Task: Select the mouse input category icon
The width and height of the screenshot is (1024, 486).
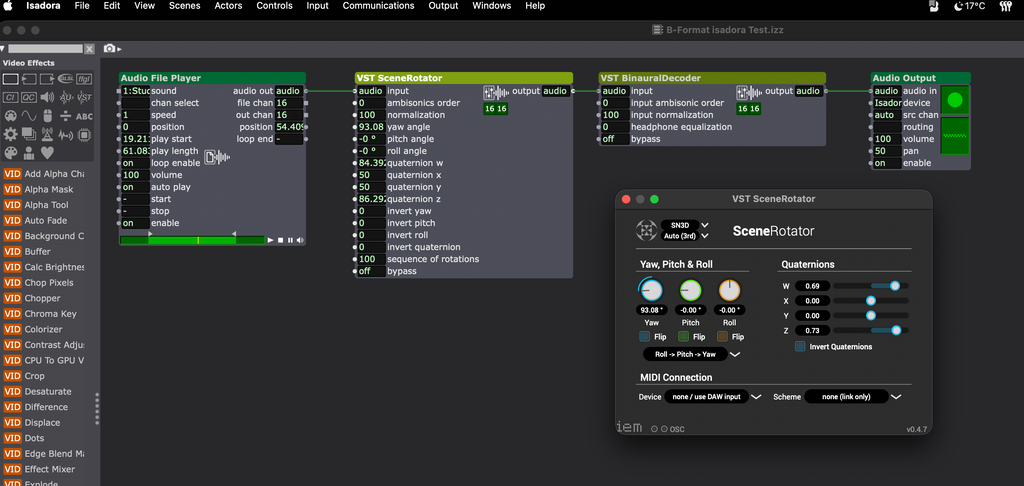Action: [x=47, y=116]
